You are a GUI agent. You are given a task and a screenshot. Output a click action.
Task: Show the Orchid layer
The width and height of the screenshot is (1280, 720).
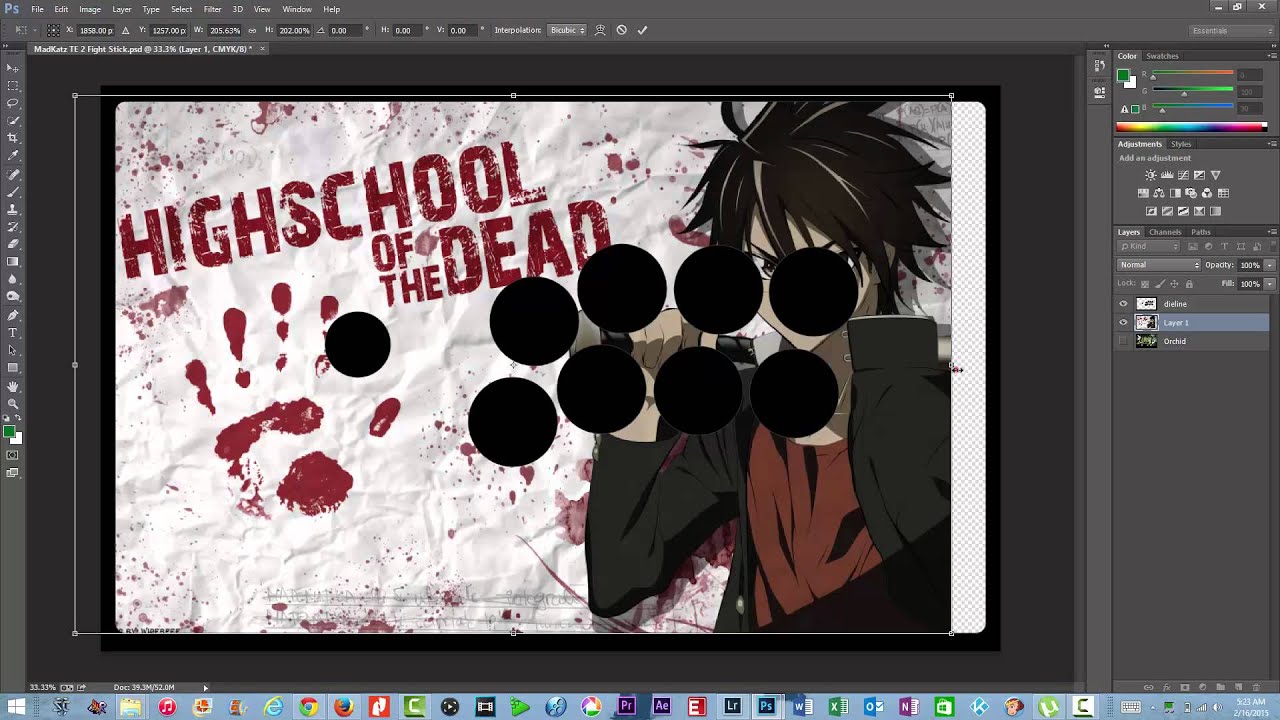1123,341
